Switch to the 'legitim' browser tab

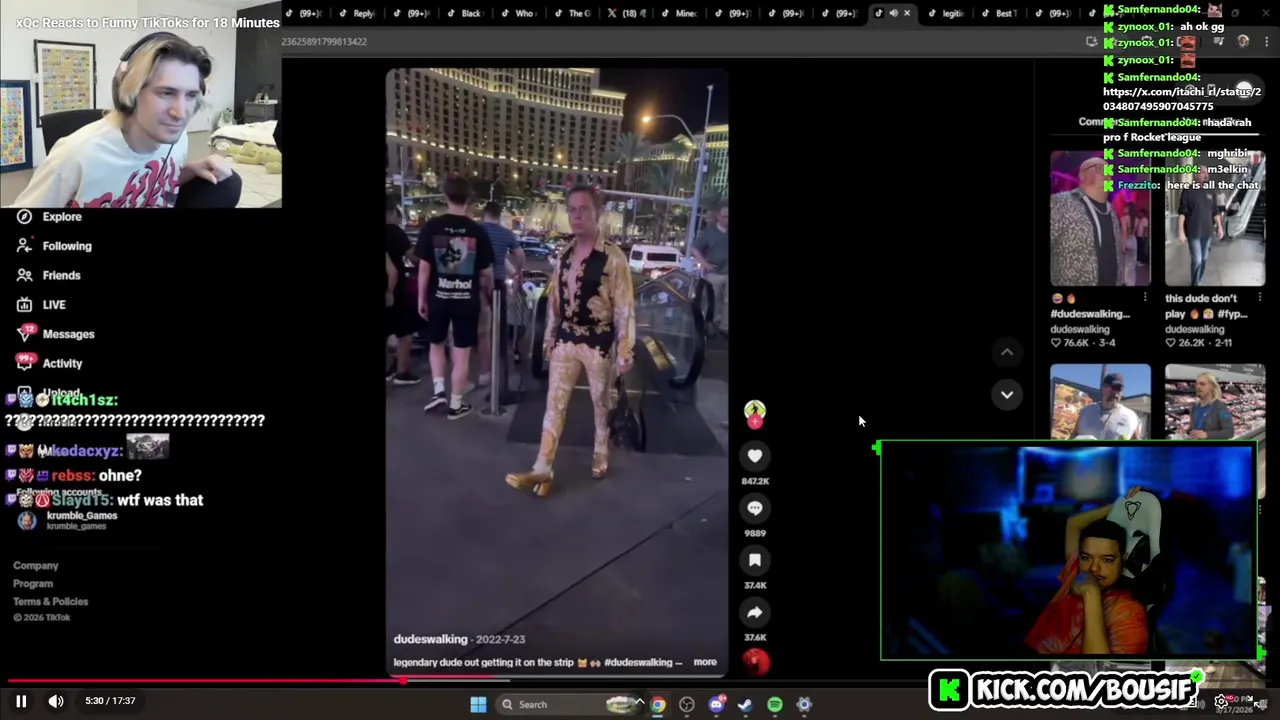[946, 13]
